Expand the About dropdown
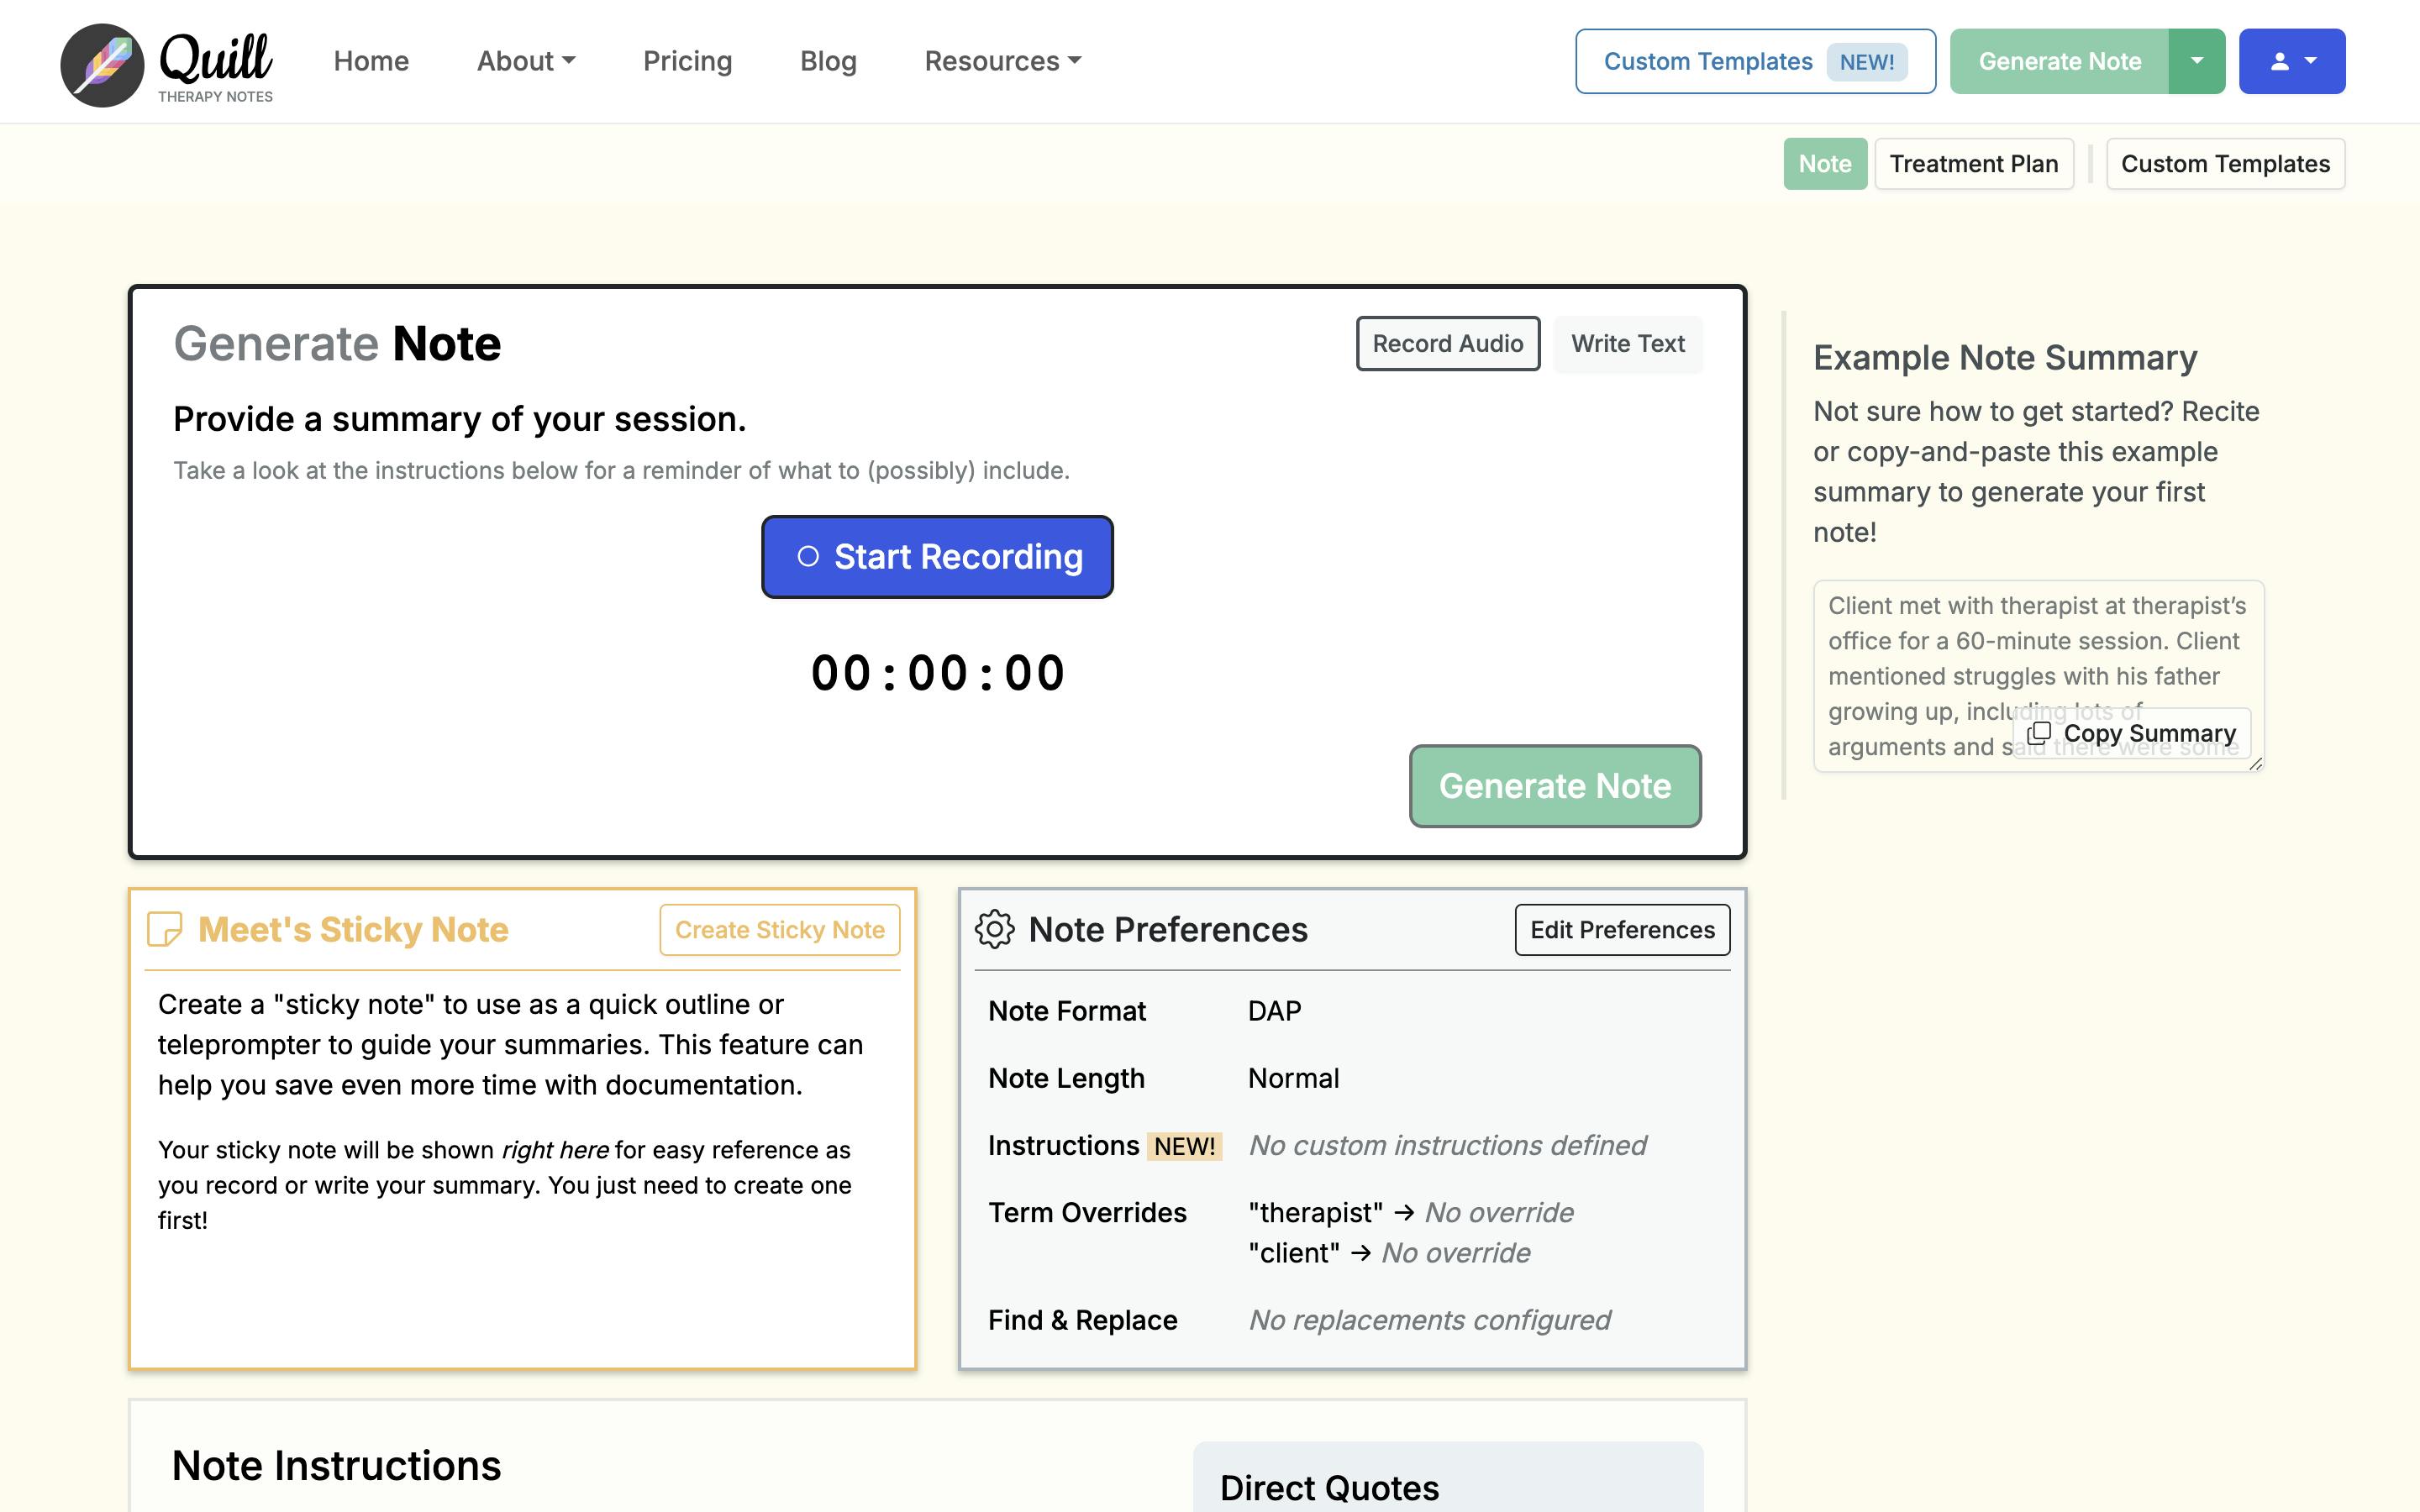The width and height of the screenshot is (2420, 1512). (x=525, y=60)
